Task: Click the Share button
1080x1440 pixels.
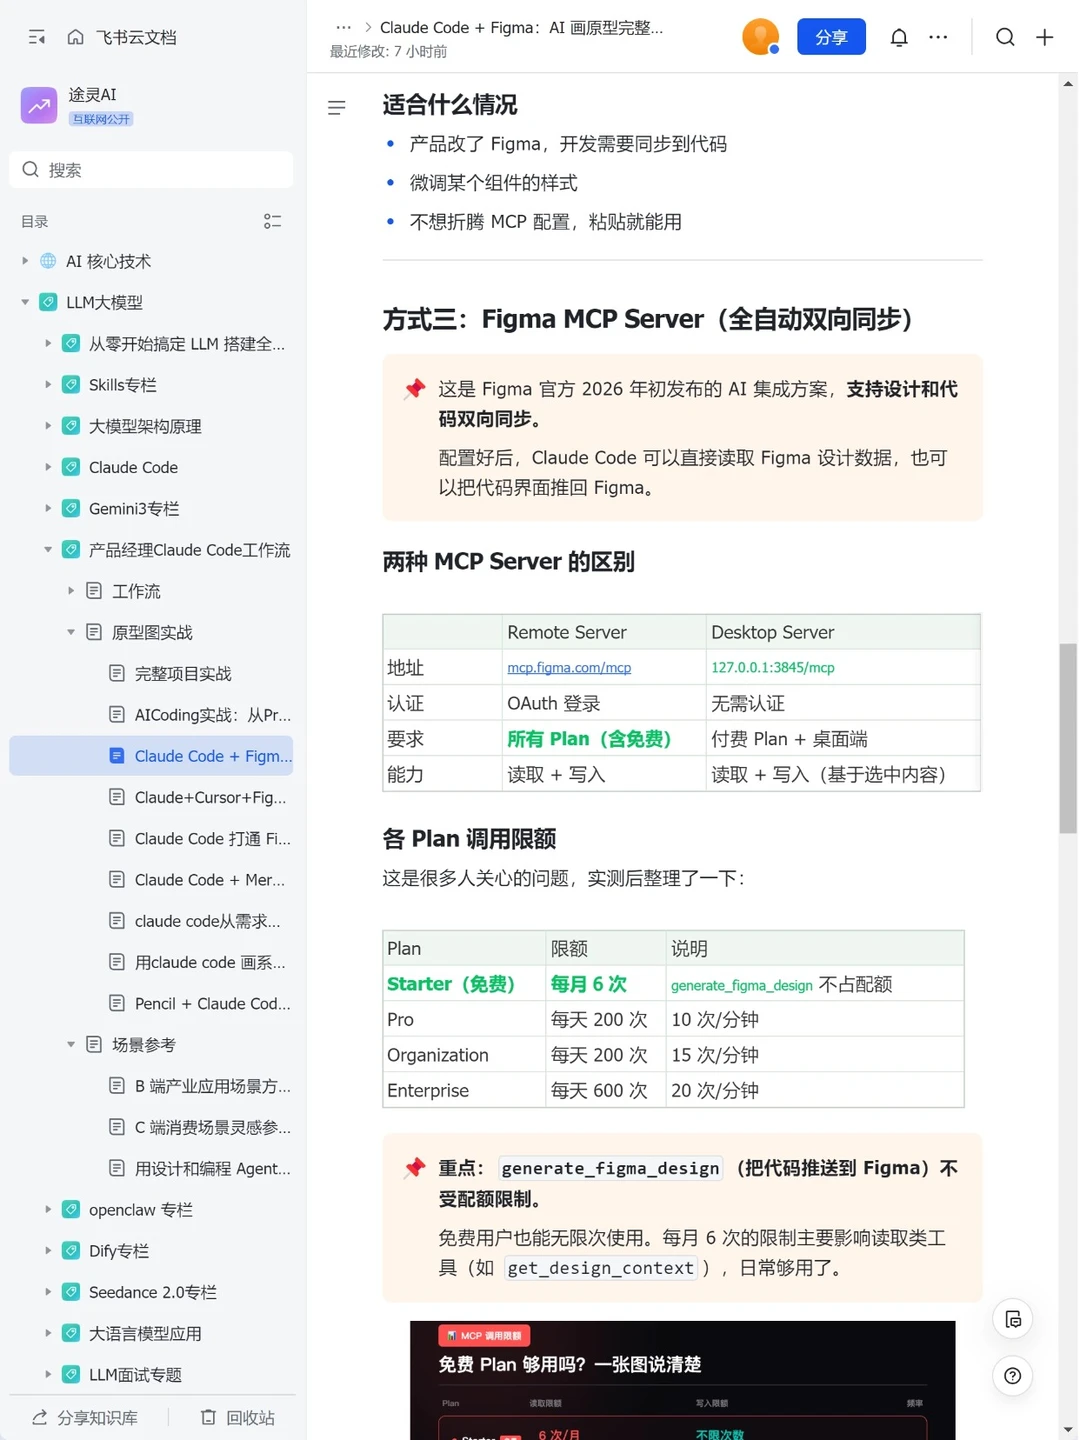Action: click(831, 37)
